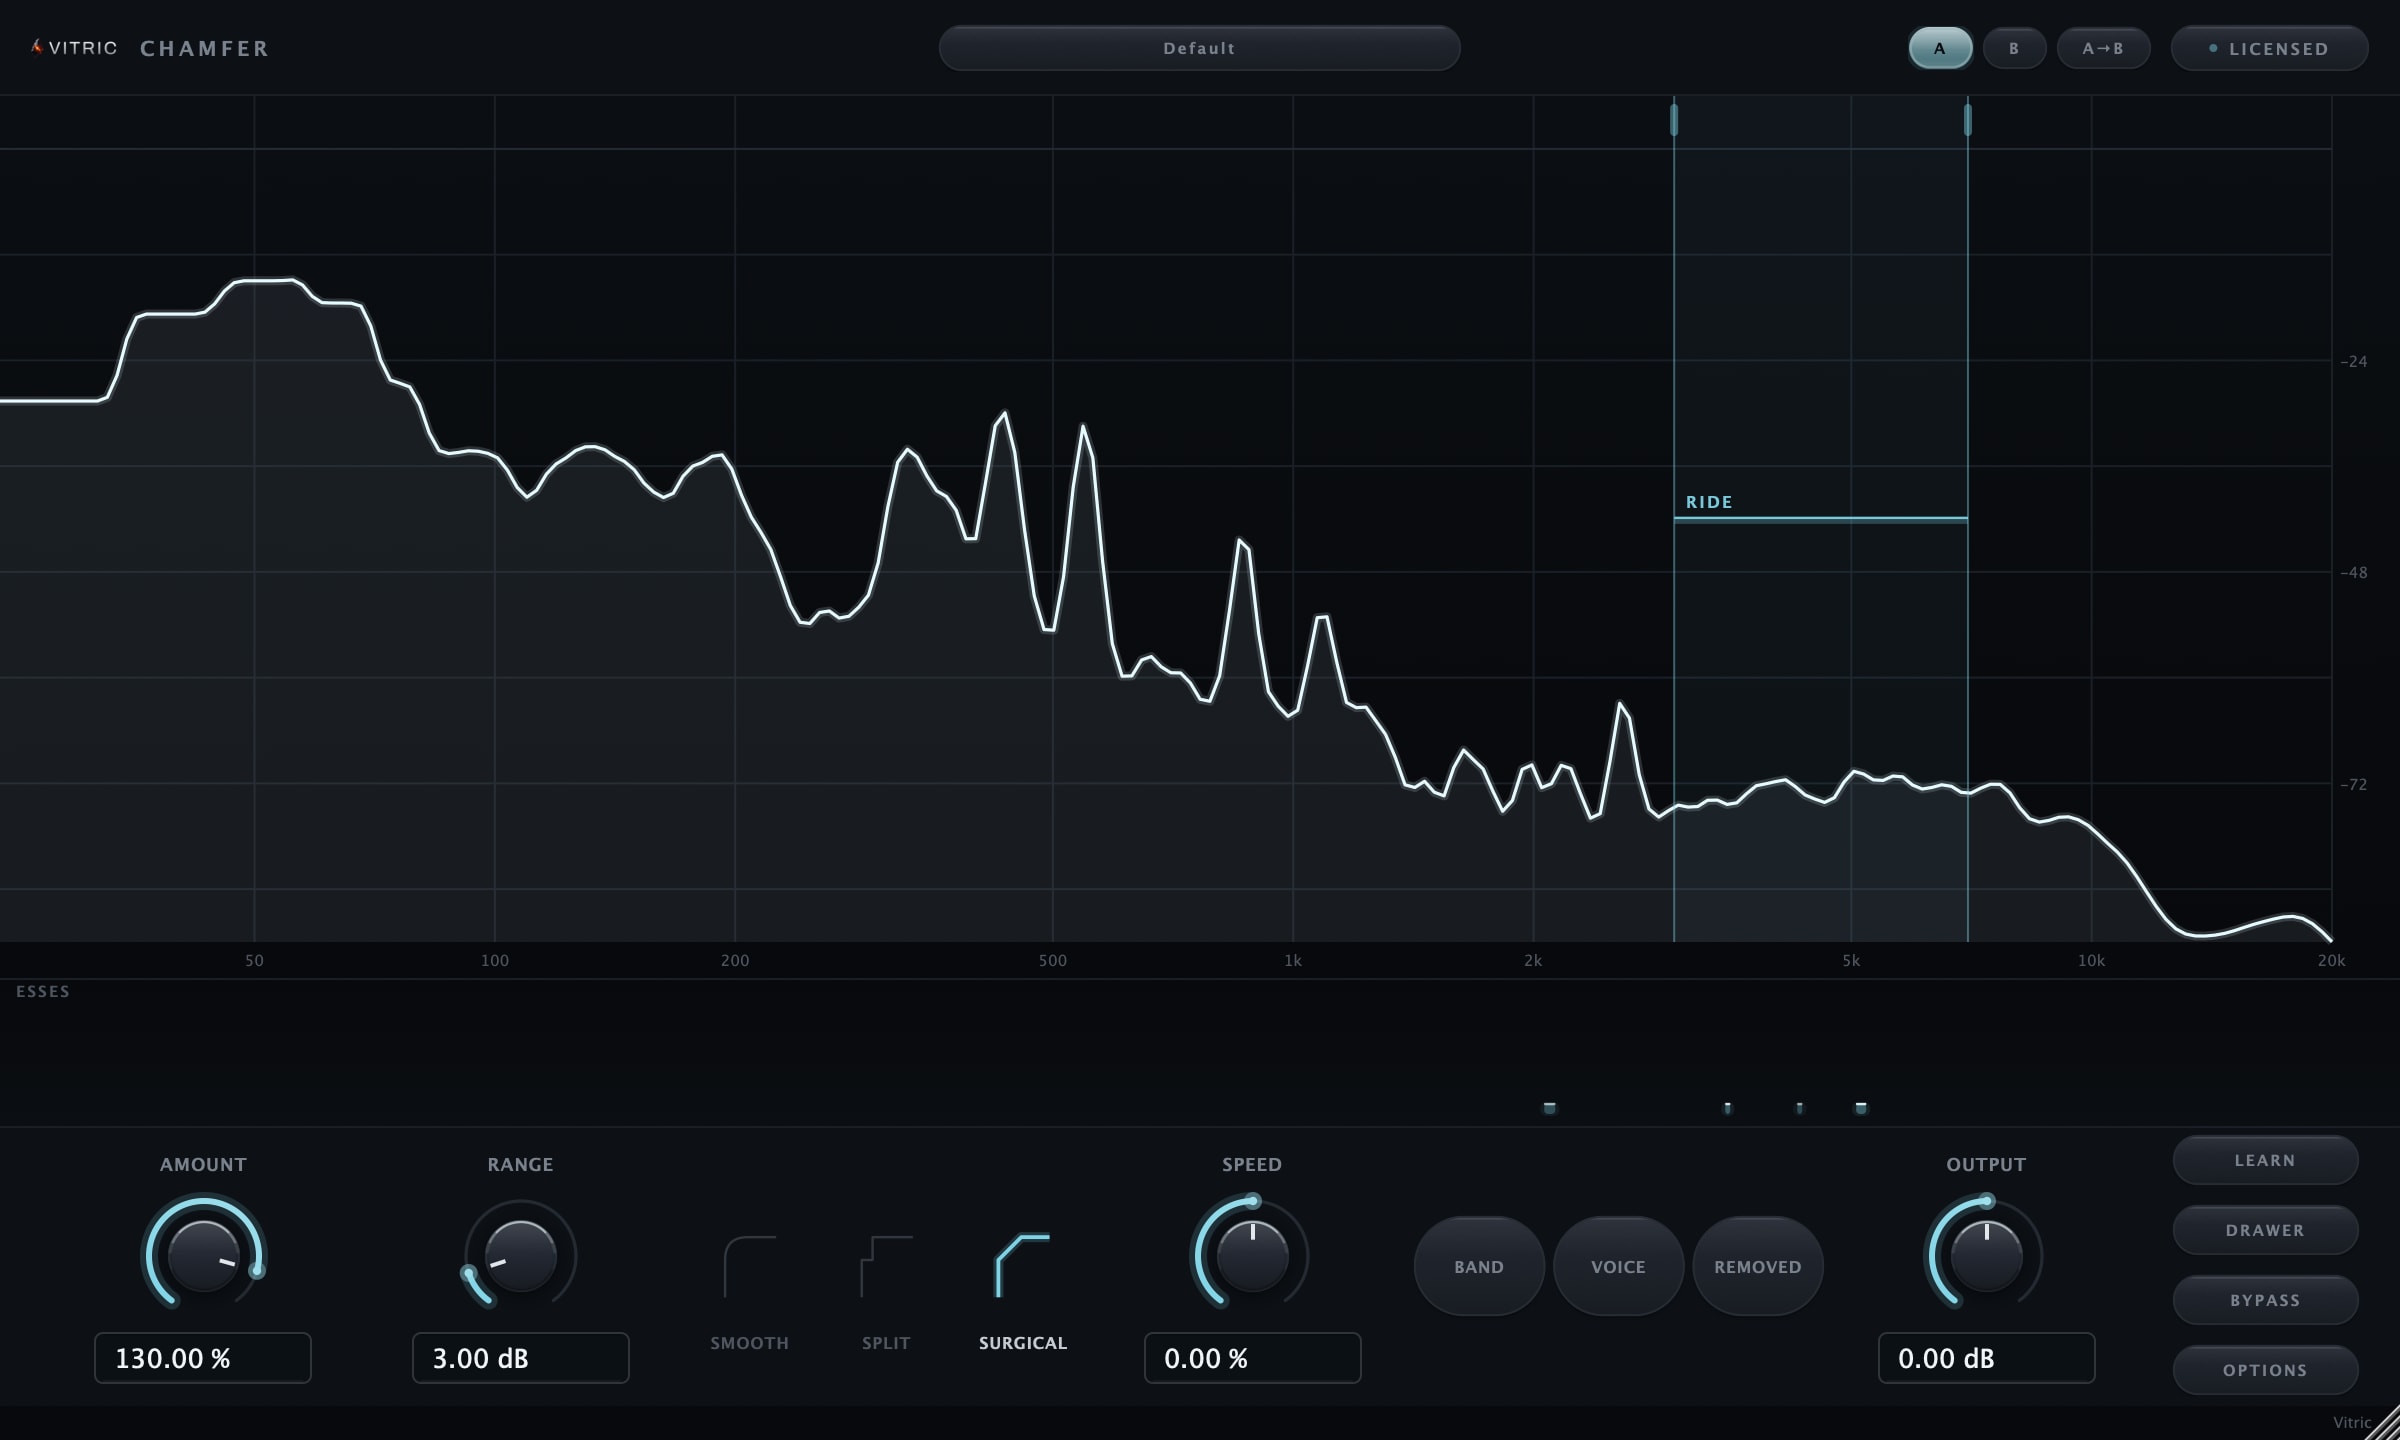
Task: Click the Vitric text in bottom corner
Action: coord(2352,1422)
